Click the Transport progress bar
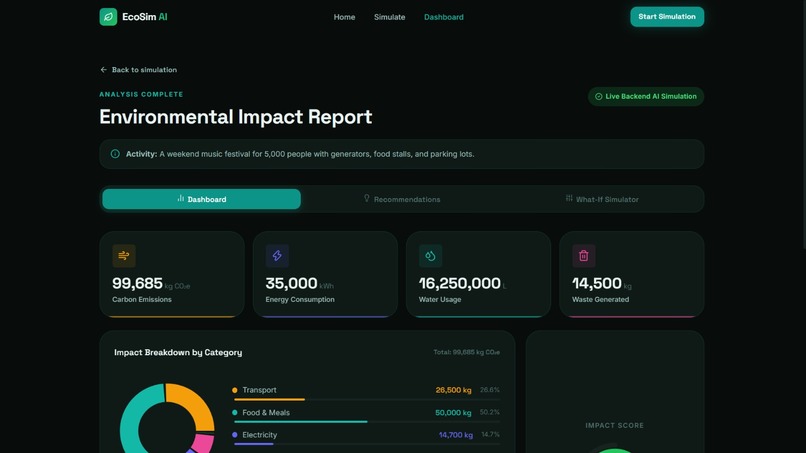This screenshot has width=806, height=453. [x=367, y=400]
